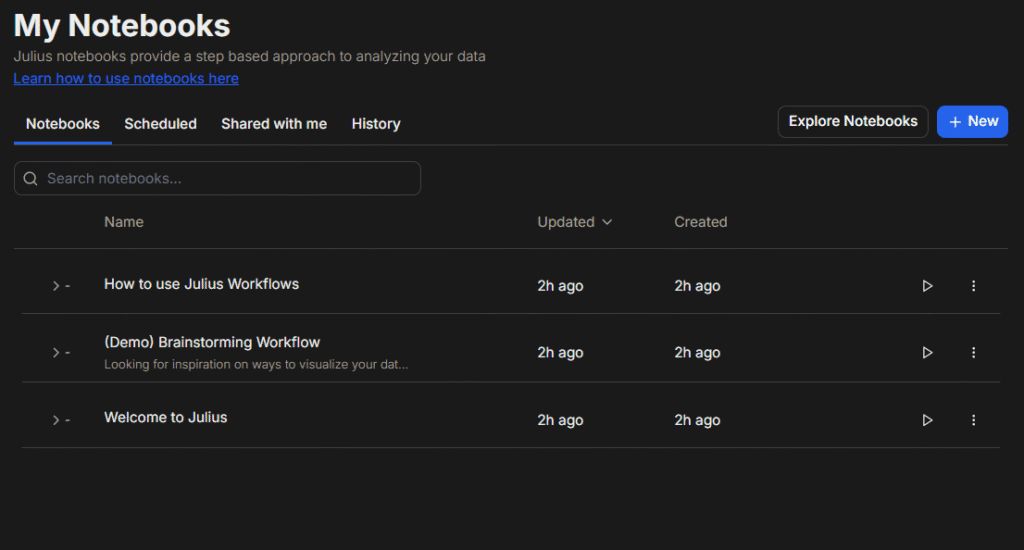Open more options for Welcome to Julius

(x=973, y=420)
